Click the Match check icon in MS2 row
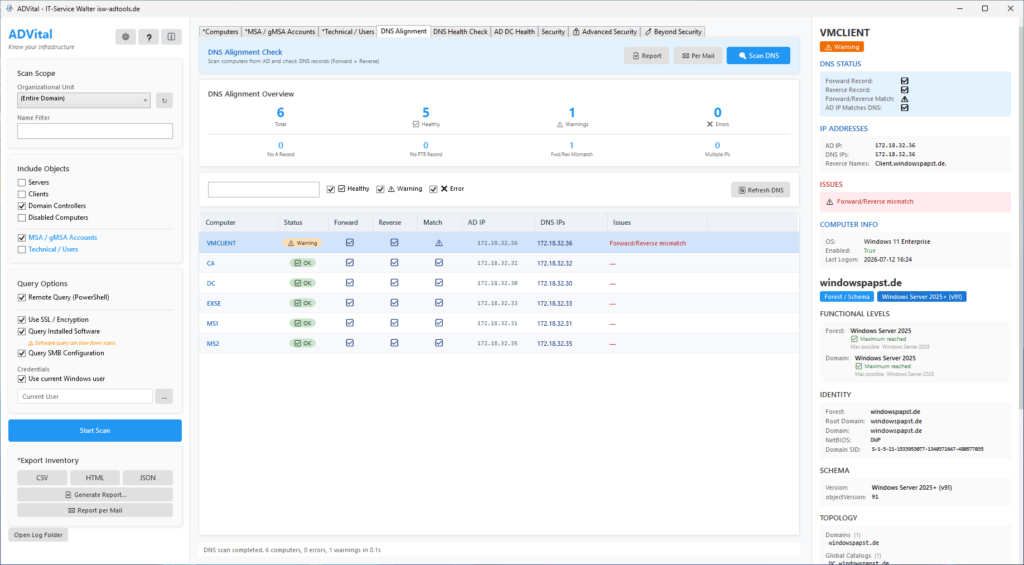The height and width of the screenshot is (565, 1024). click(439, 343)
